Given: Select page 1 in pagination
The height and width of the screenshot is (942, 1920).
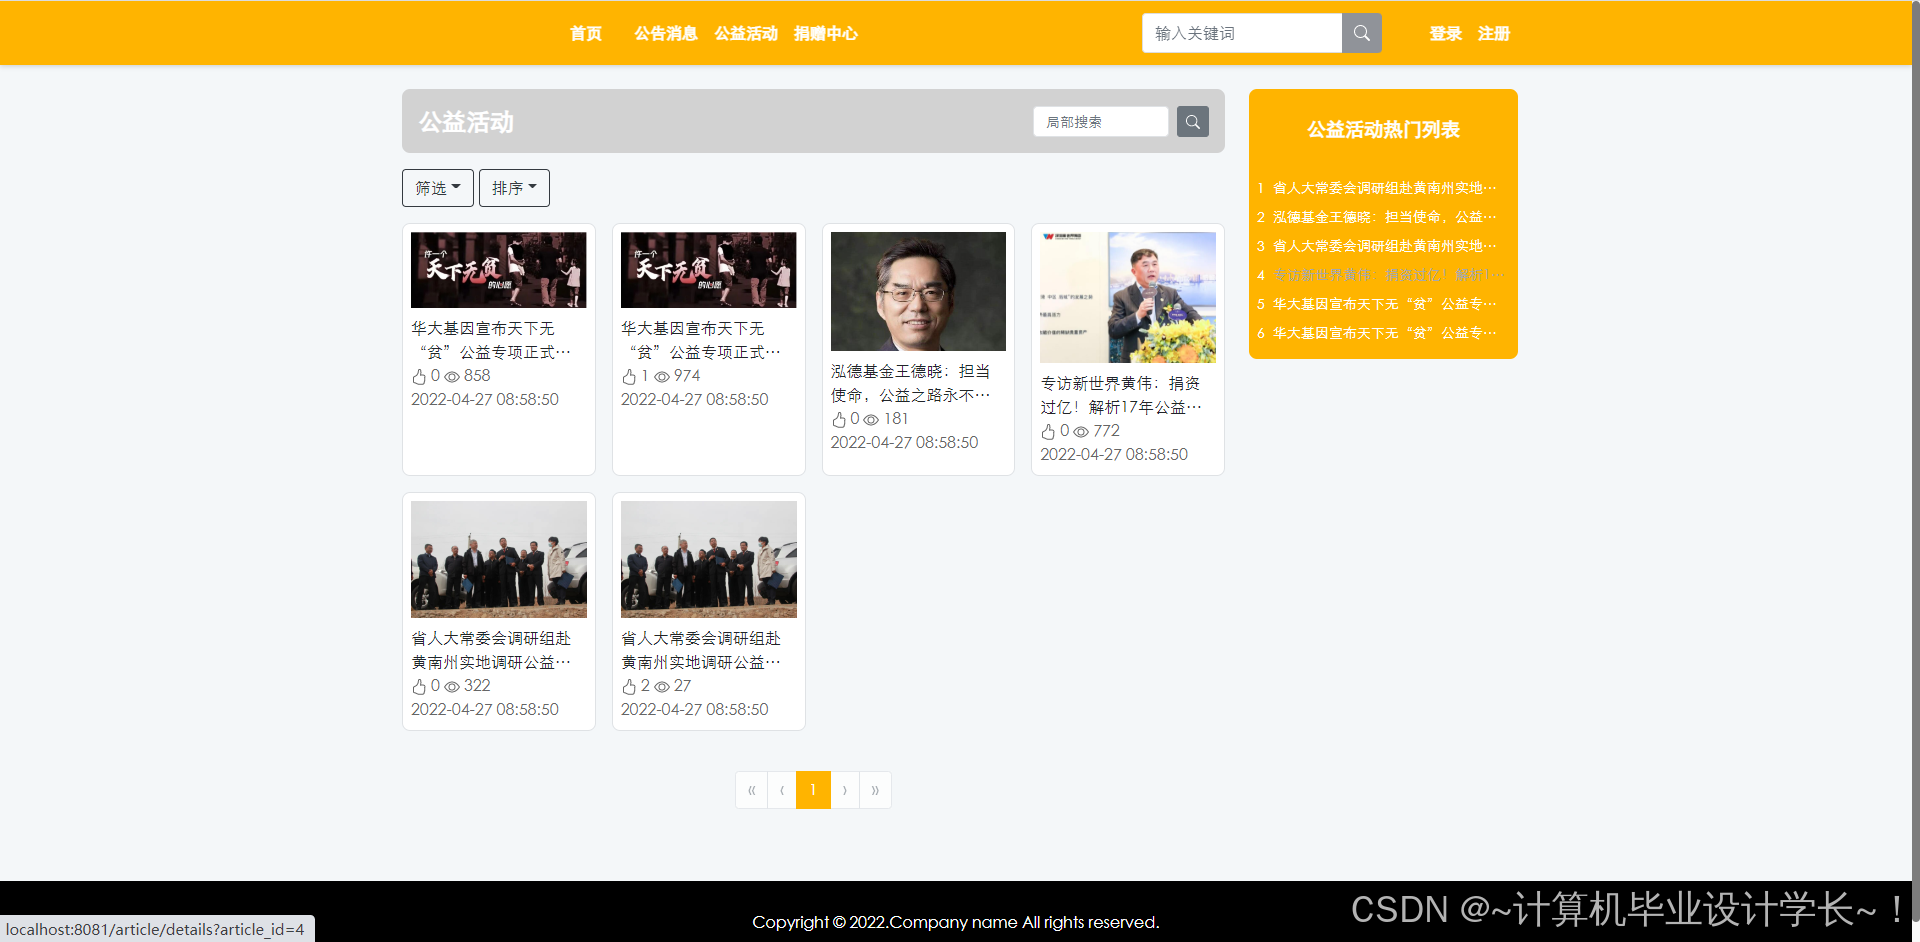Looking at the screenshot, I should point(813,790).
